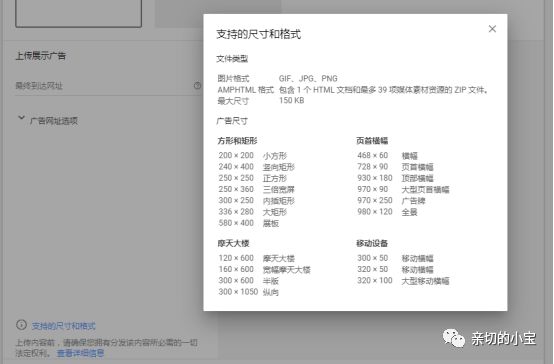This screenshot has height=364, width=554.
Task: Click the 200 × 200 小方形 row
Action: pyautogui.click(x=253, y=155)
